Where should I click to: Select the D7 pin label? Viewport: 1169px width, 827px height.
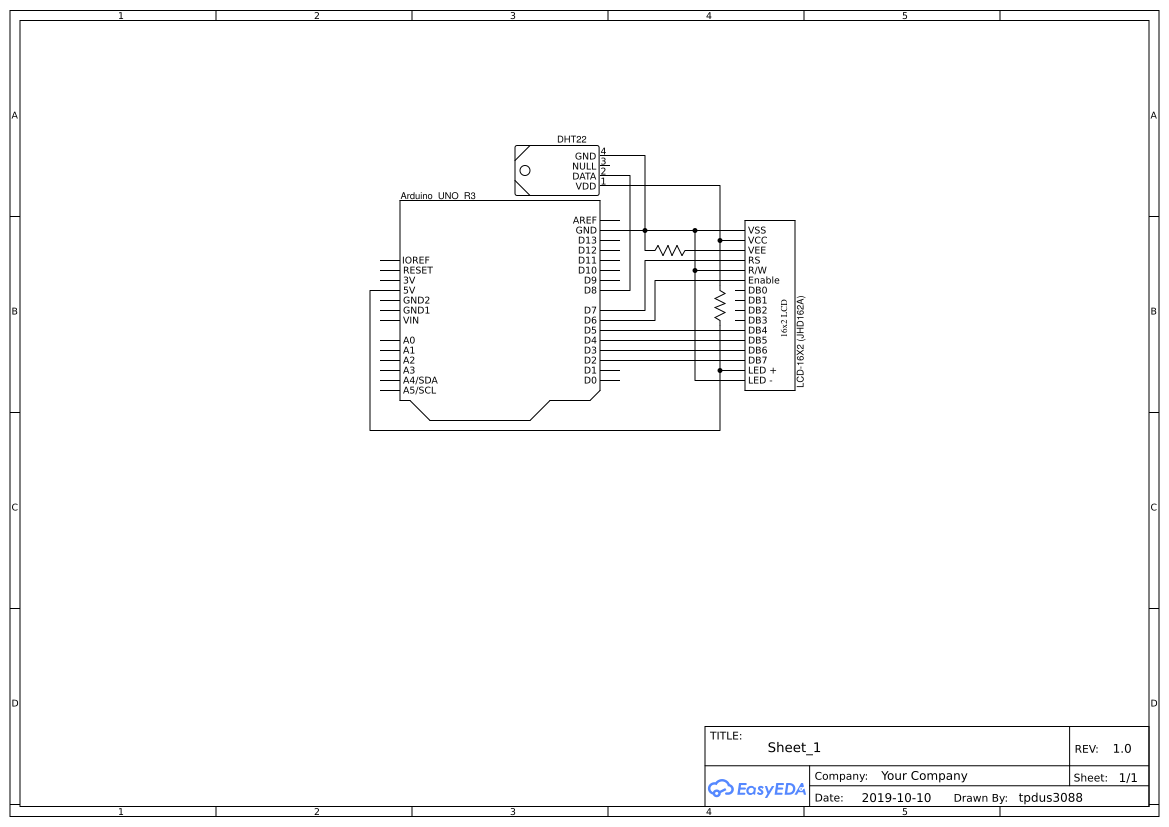pyautogui.click(x=590, y=310)
